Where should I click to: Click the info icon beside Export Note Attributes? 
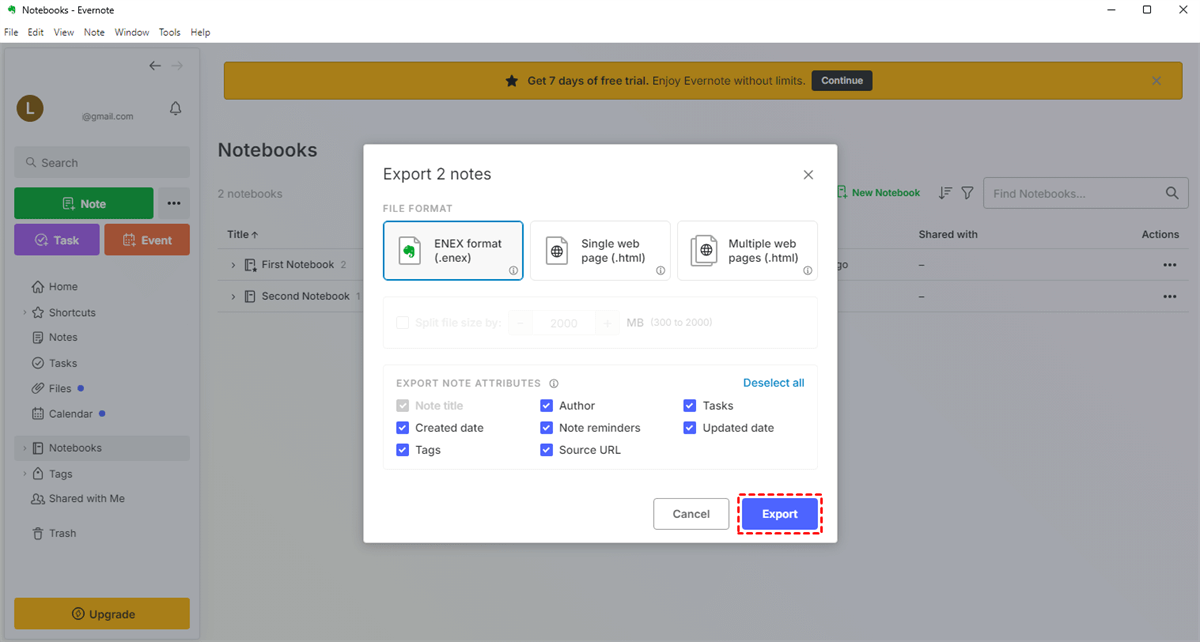(x=554, y=383)
